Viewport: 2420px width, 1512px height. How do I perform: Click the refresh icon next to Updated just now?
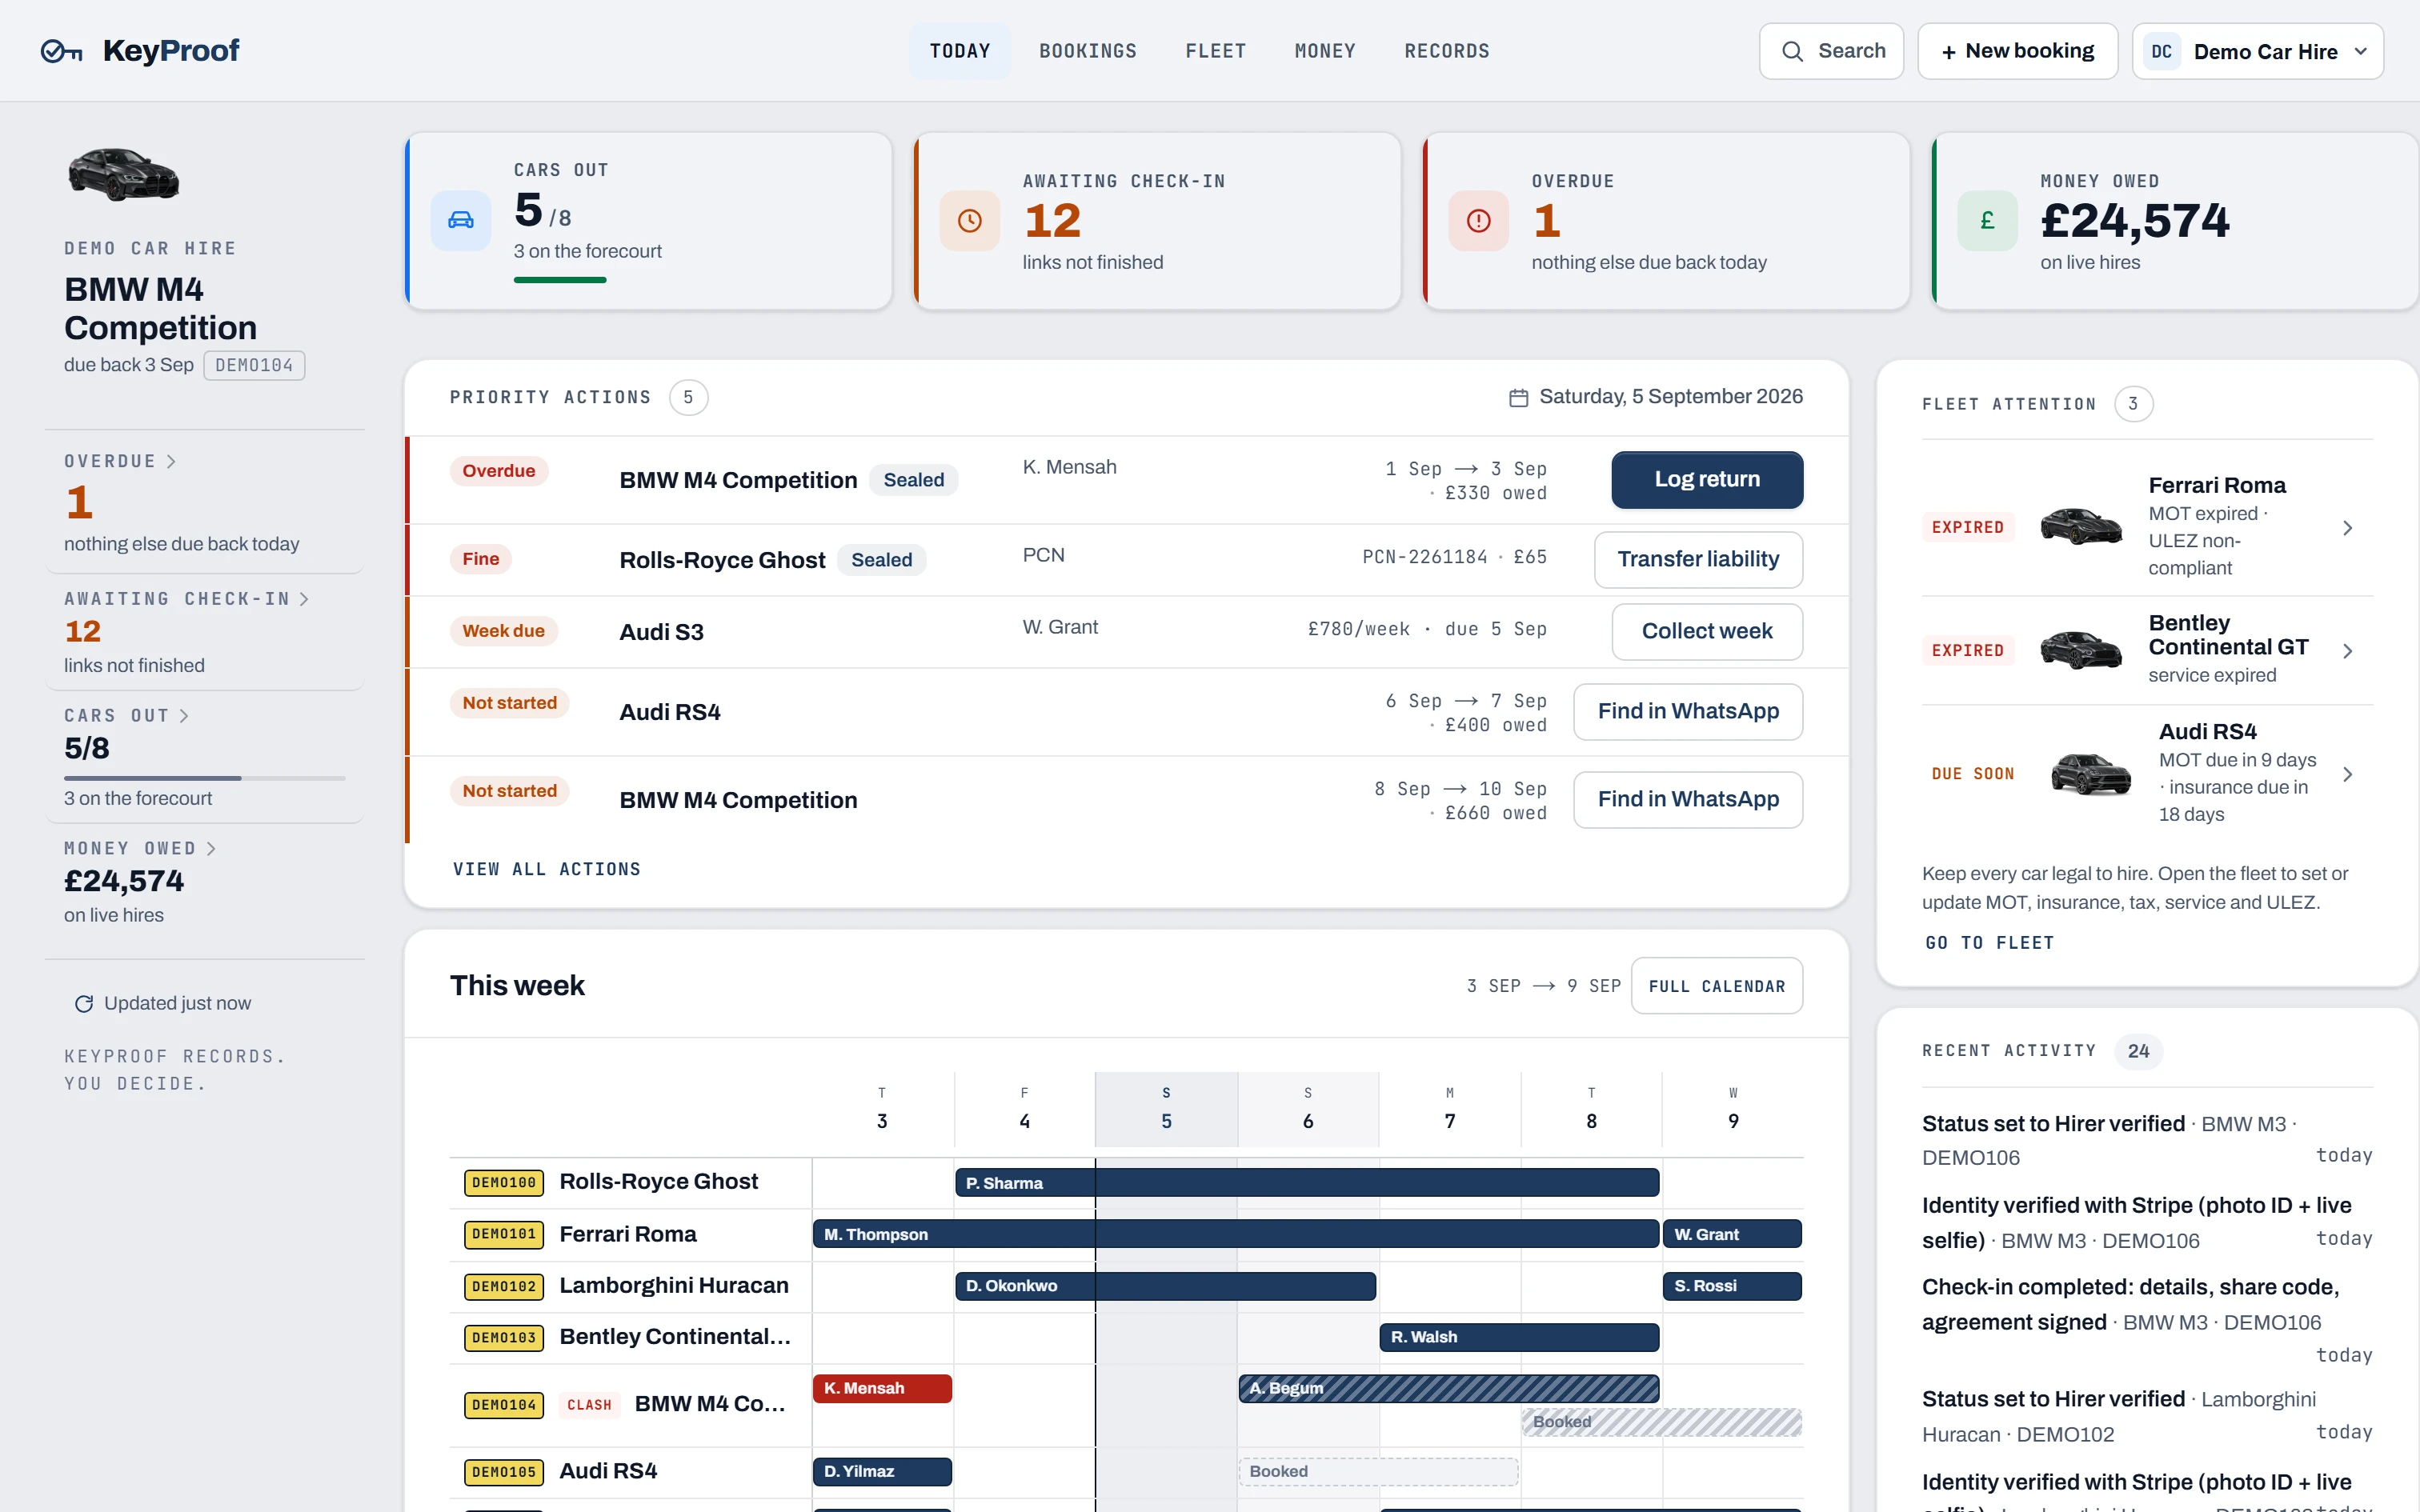coord(84,1003)
